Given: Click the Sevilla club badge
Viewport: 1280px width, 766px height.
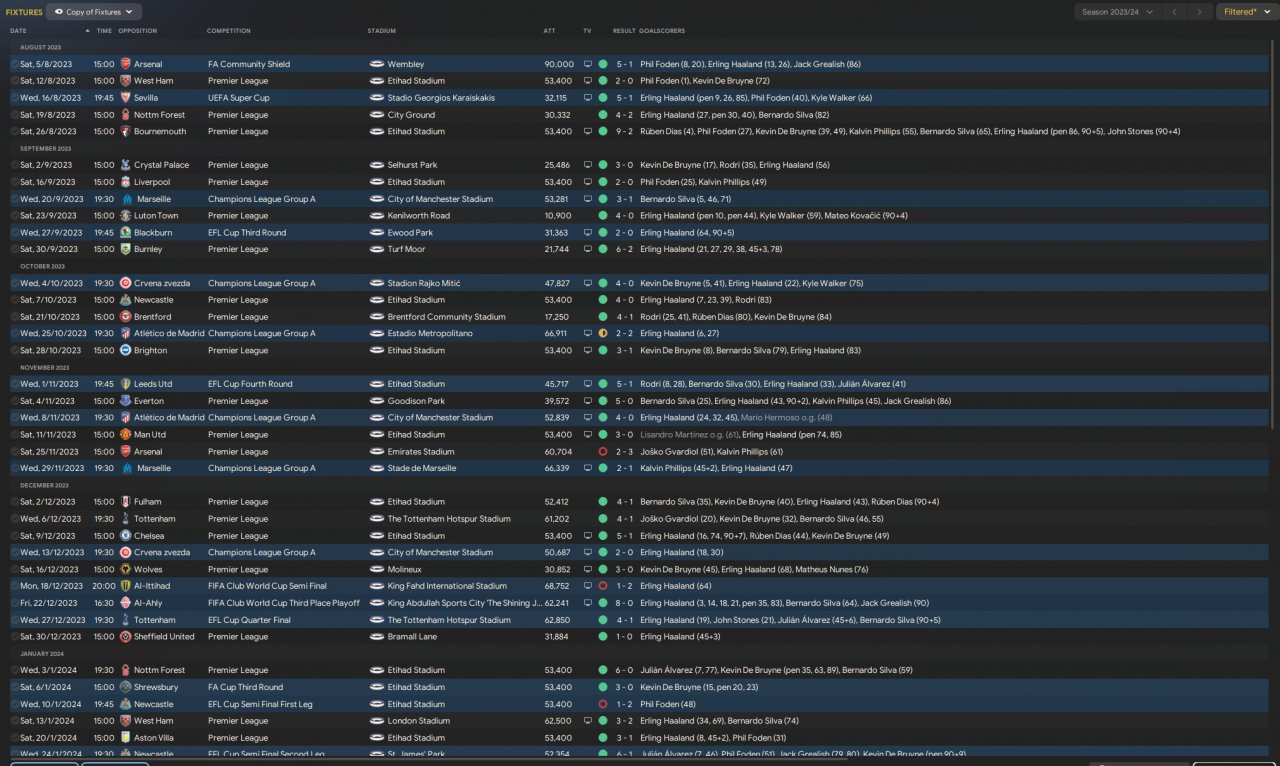Looking at the screenshot, I should [125, 98].
